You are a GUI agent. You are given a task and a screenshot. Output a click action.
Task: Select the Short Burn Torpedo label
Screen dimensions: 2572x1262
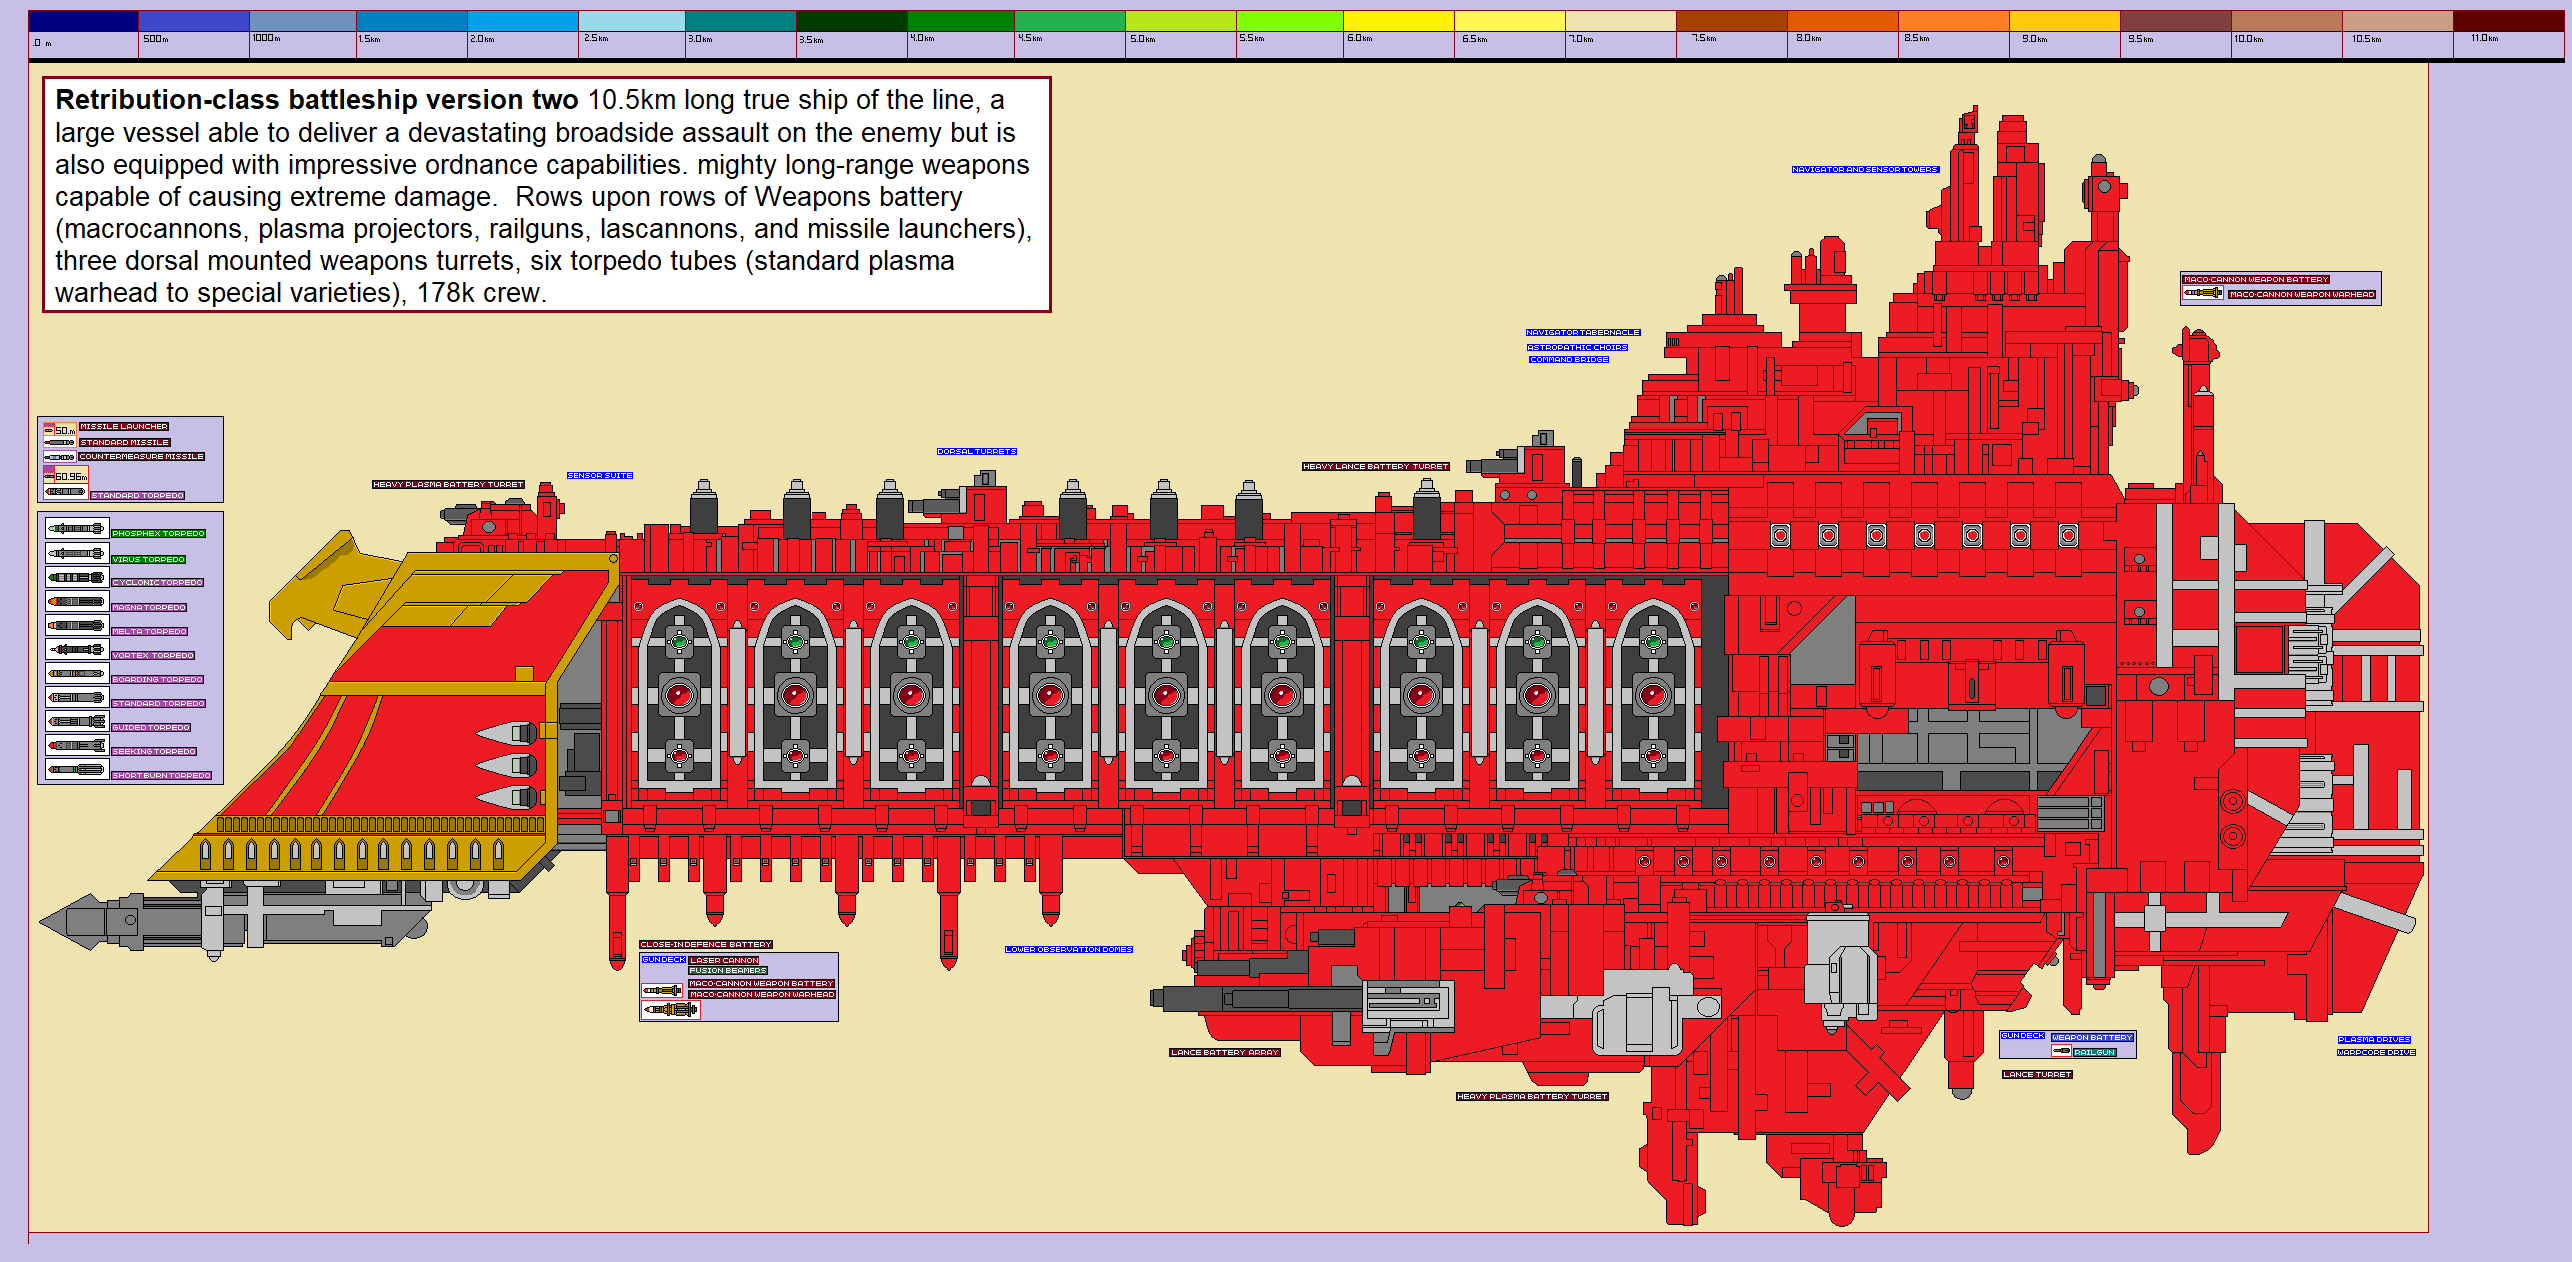[x=161, y=776]
